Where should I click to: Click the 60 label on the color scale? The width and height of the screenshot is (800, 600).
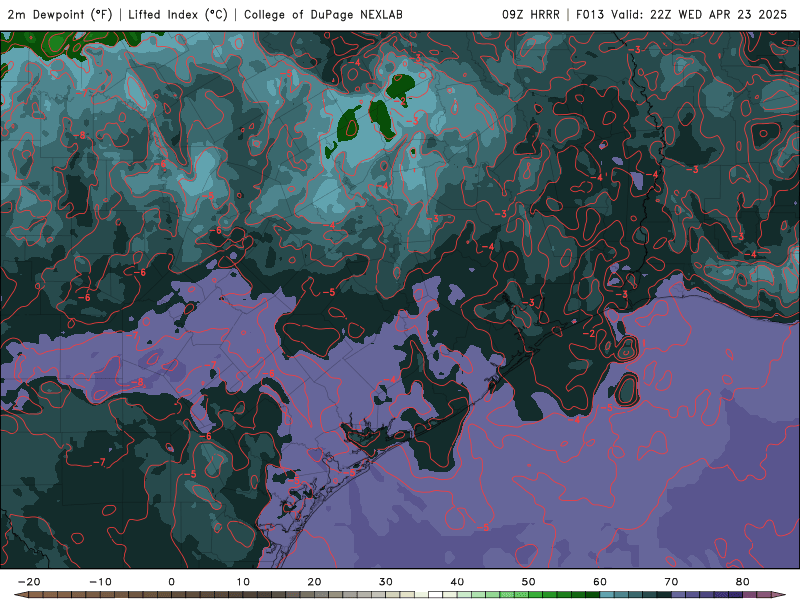point(600,582)
